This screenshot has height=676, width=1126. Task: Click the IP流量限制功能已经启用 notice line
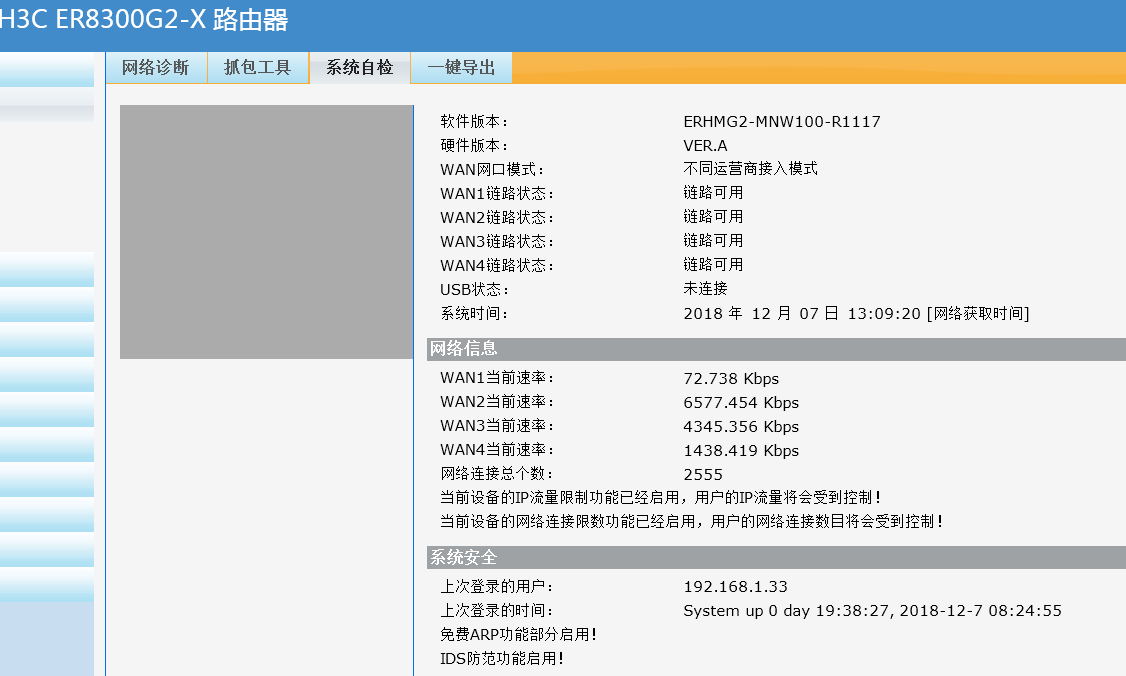point(660,497)
